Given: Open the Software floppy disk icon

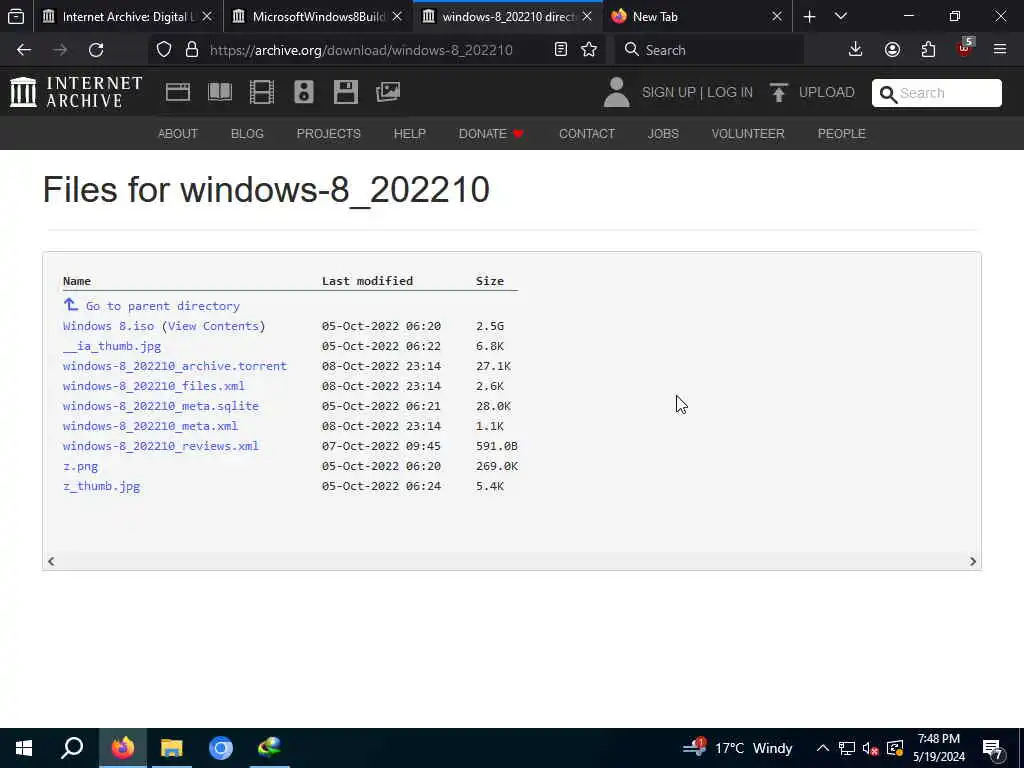Looking at the screenshot, I should click(345, 92).
